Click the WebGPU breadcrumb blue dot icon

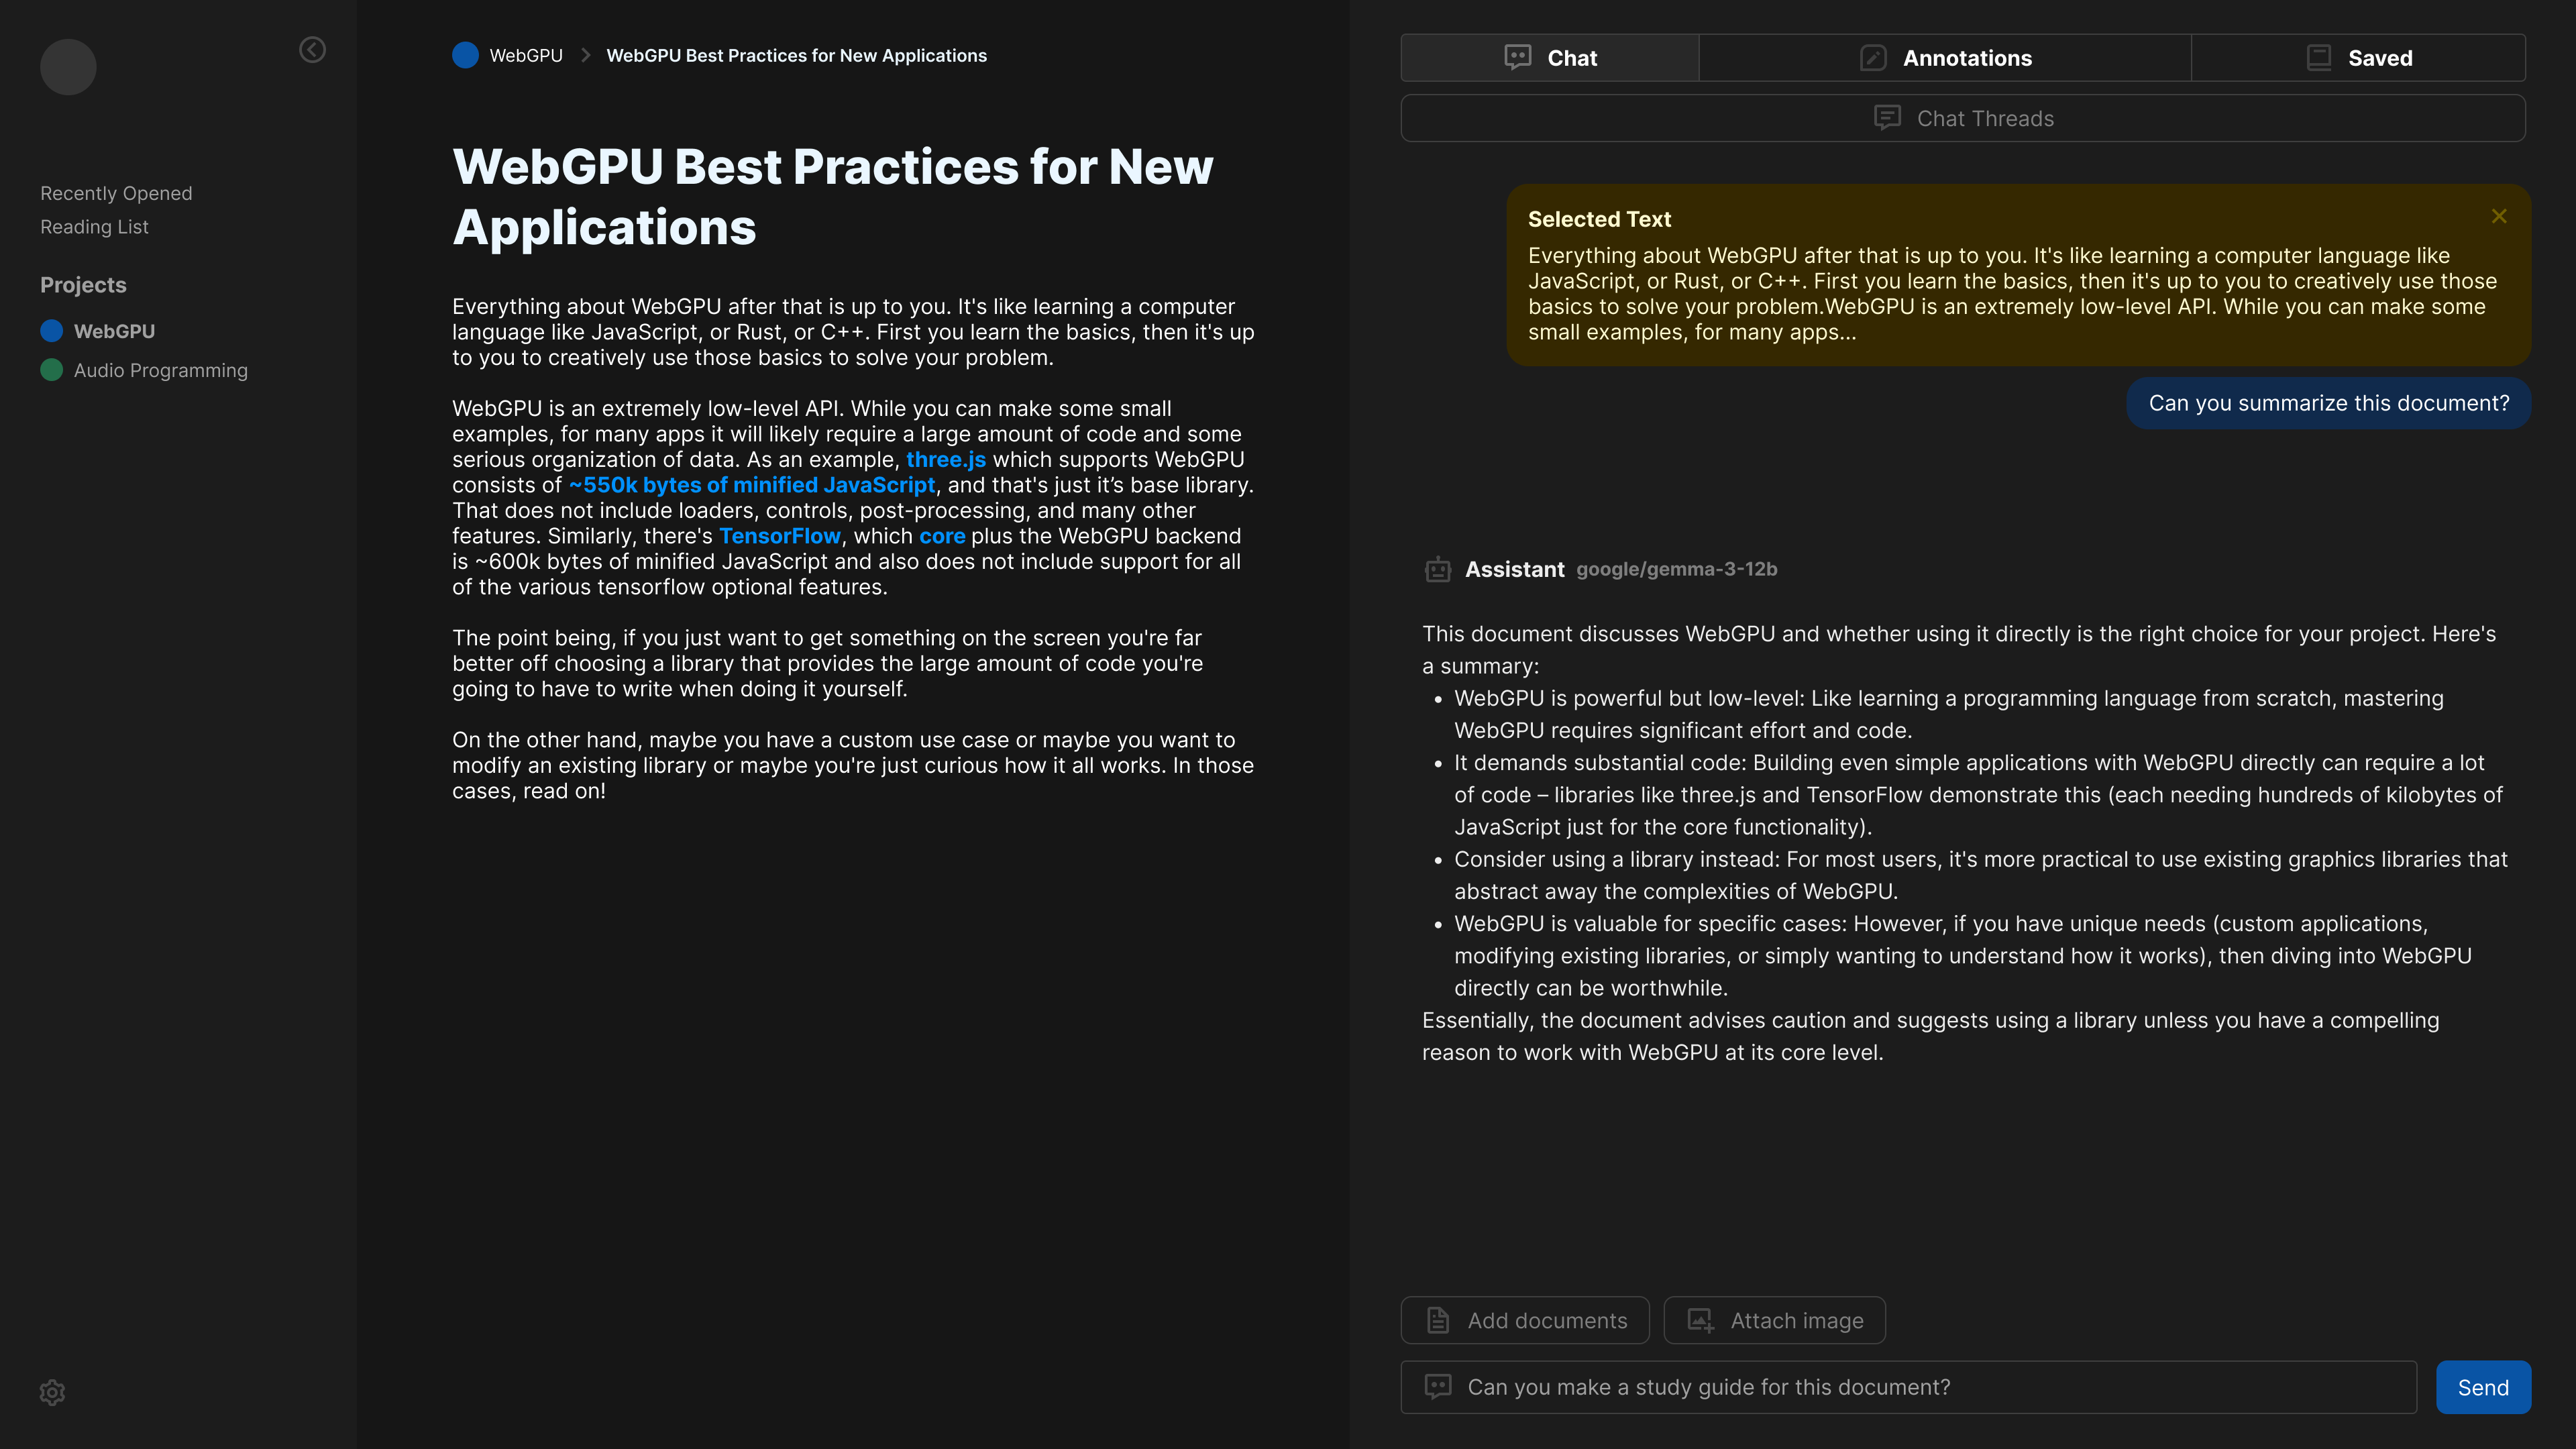[465, 56]
